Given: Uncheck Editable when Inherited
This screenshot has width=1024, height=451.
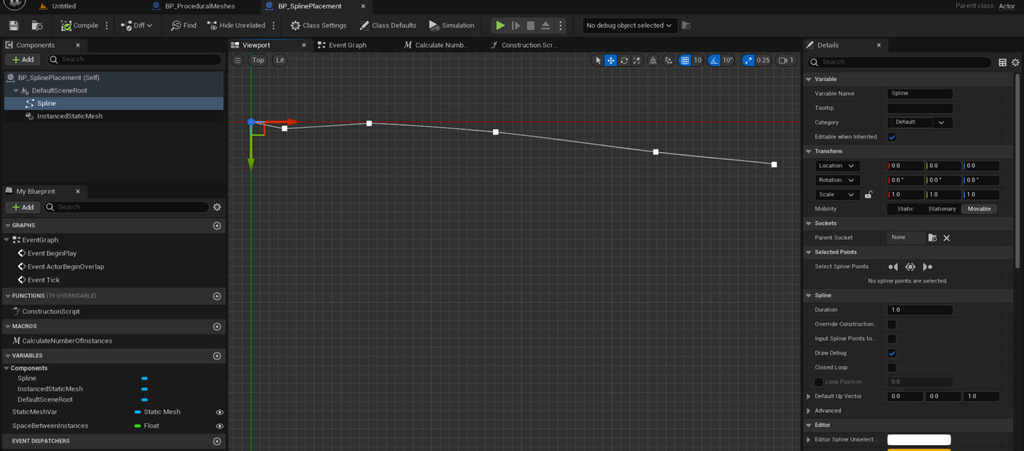Looking at the screenshot, I should coord(891,137).
